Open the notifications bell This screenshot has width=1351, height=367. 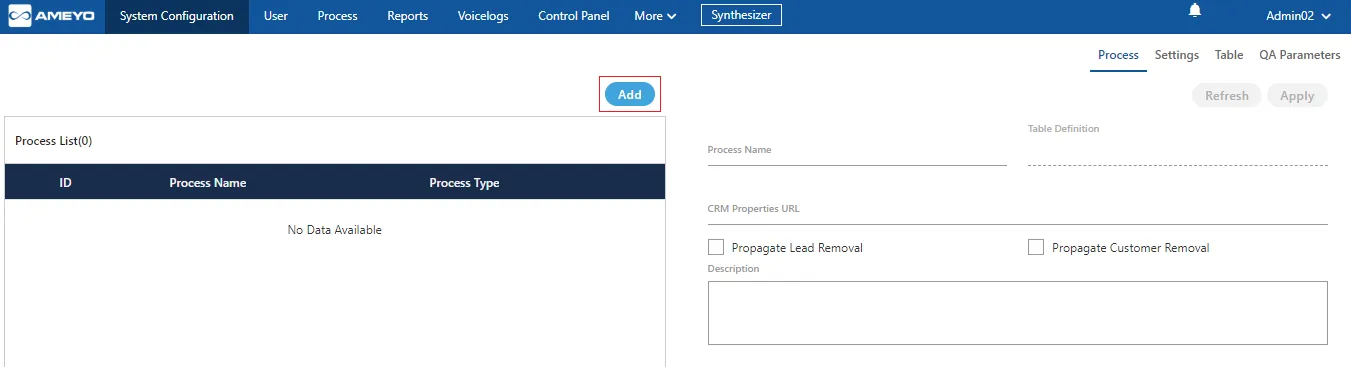tap(1194, 11)
